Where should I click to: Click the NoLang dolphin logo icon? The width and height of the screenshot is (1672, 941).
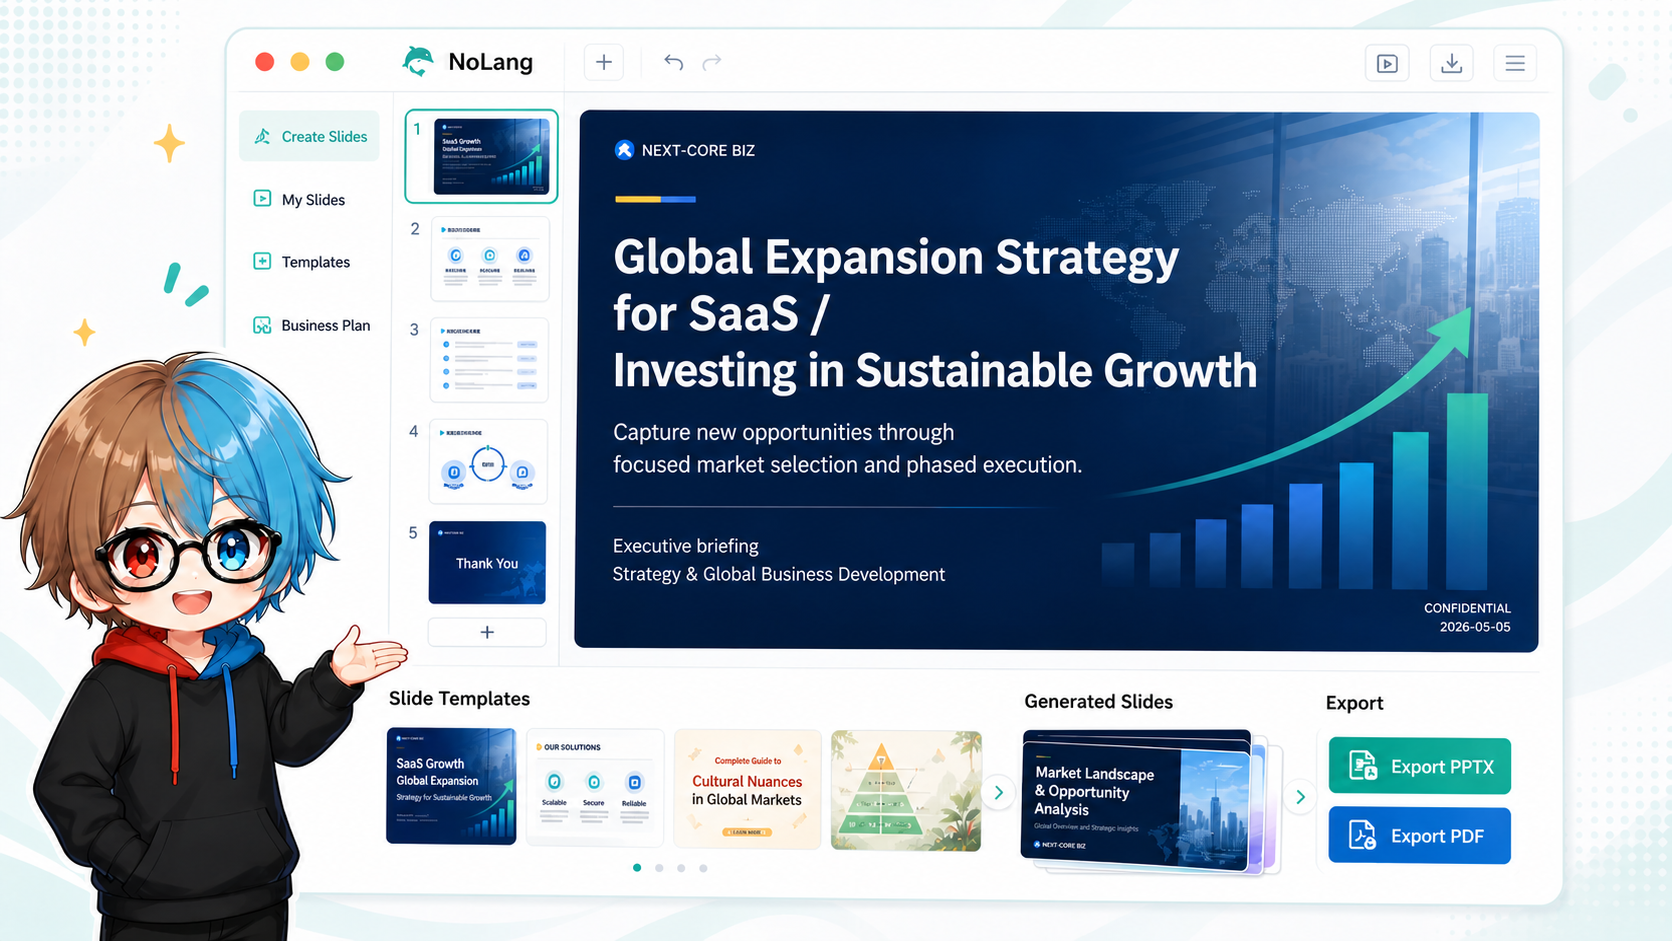418,62
